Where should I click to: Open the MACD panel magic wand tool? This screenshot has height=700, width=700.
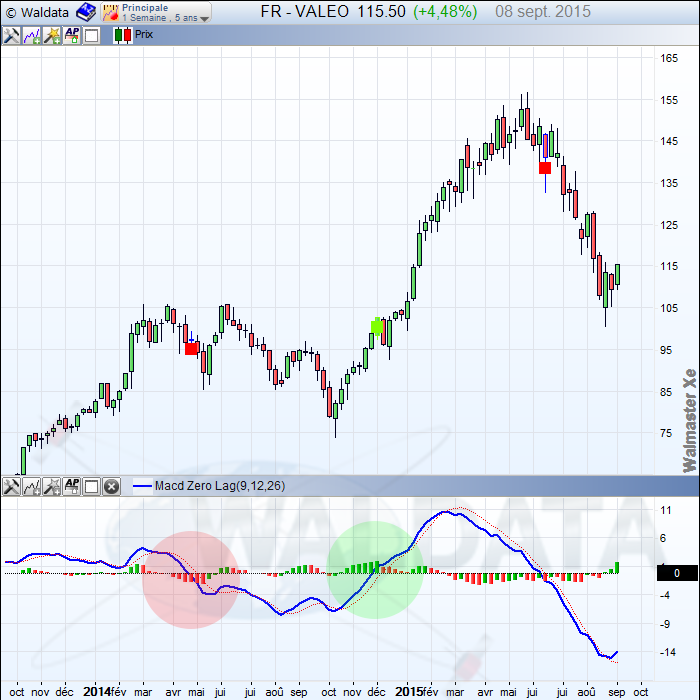[52, 486]
